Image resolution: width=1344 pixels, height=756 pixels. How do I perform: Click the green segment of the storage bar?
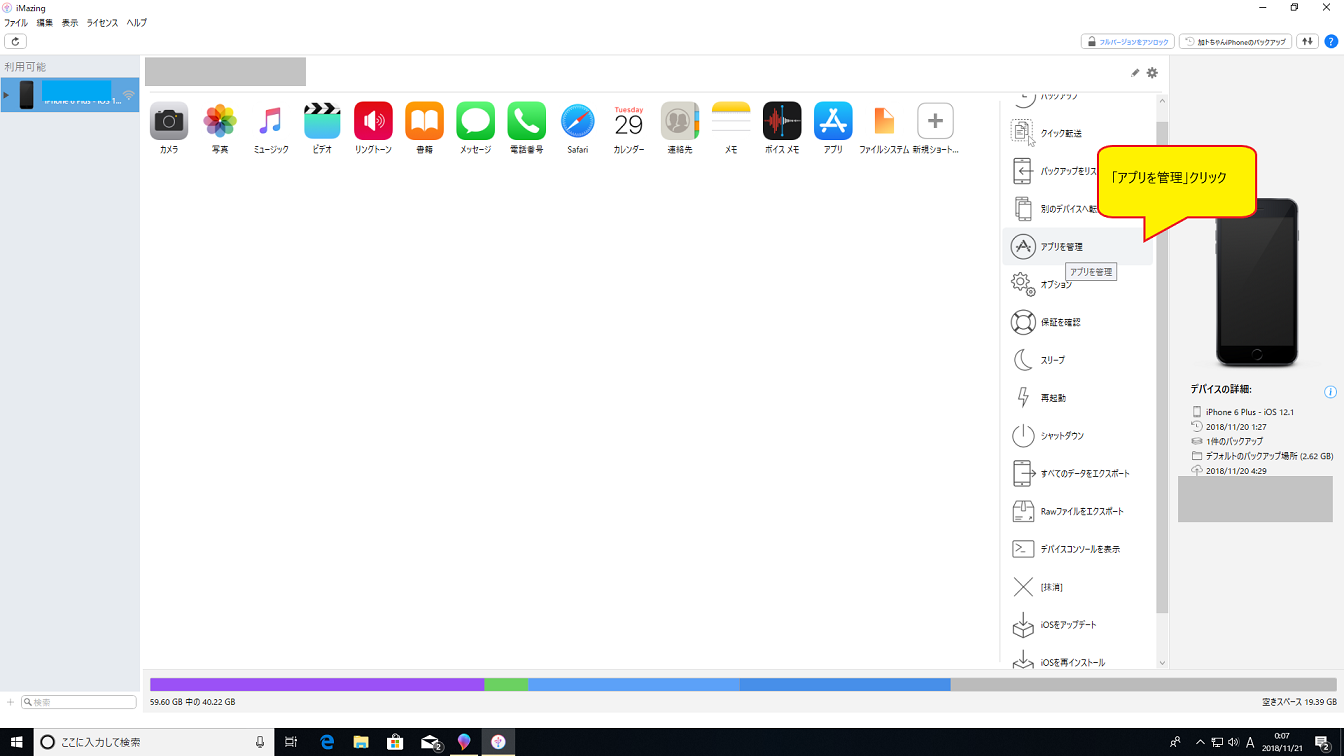tap(506, 685)
